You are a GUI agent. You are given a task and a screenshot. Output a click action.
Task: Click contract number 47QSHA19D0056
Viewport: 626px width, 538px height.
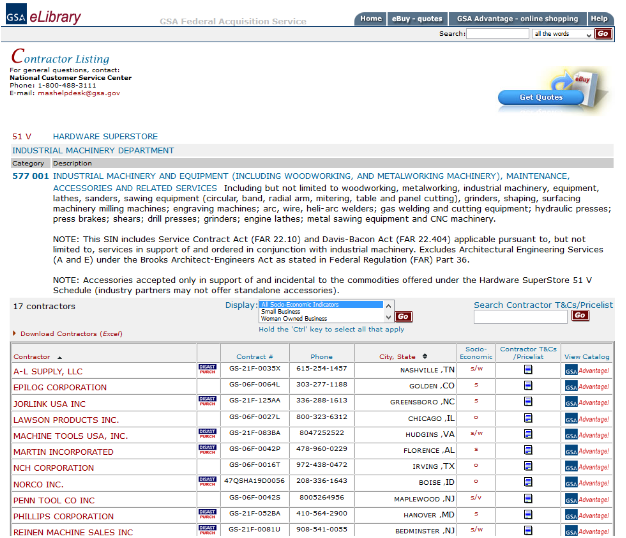click(x=254, y=481)
